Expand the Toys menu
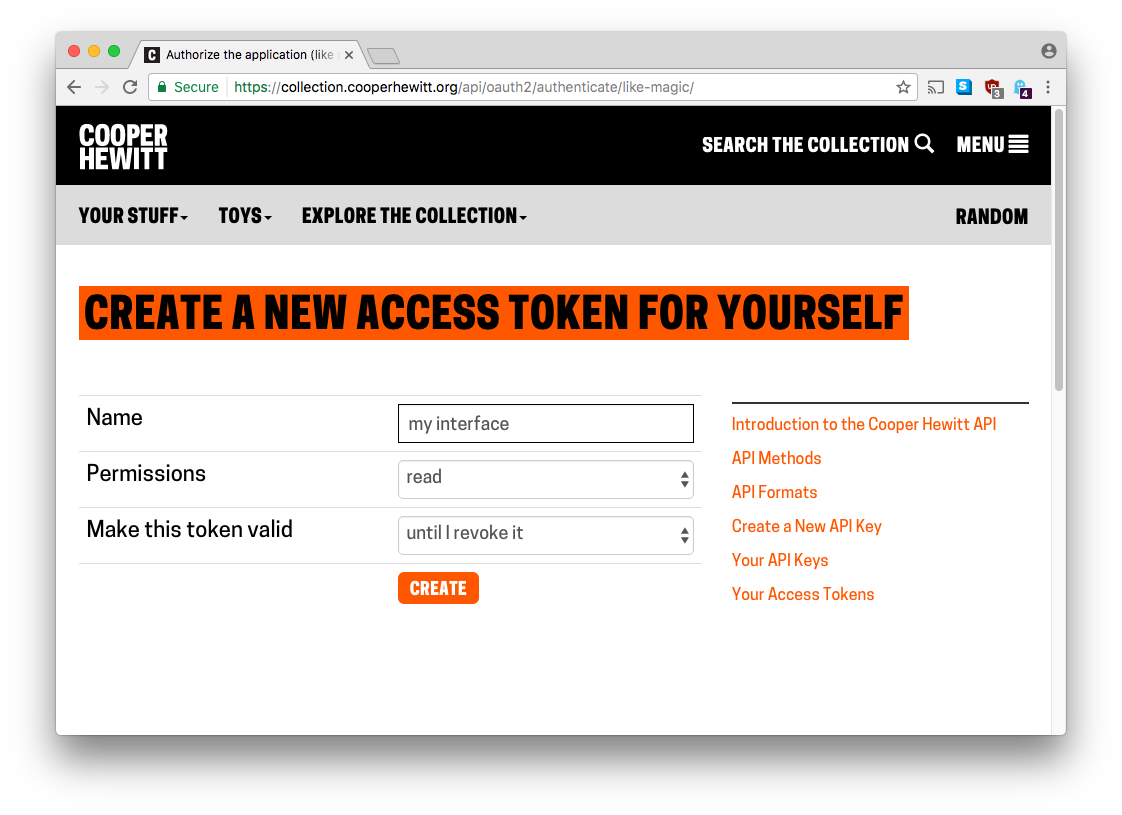 (245, 216)
